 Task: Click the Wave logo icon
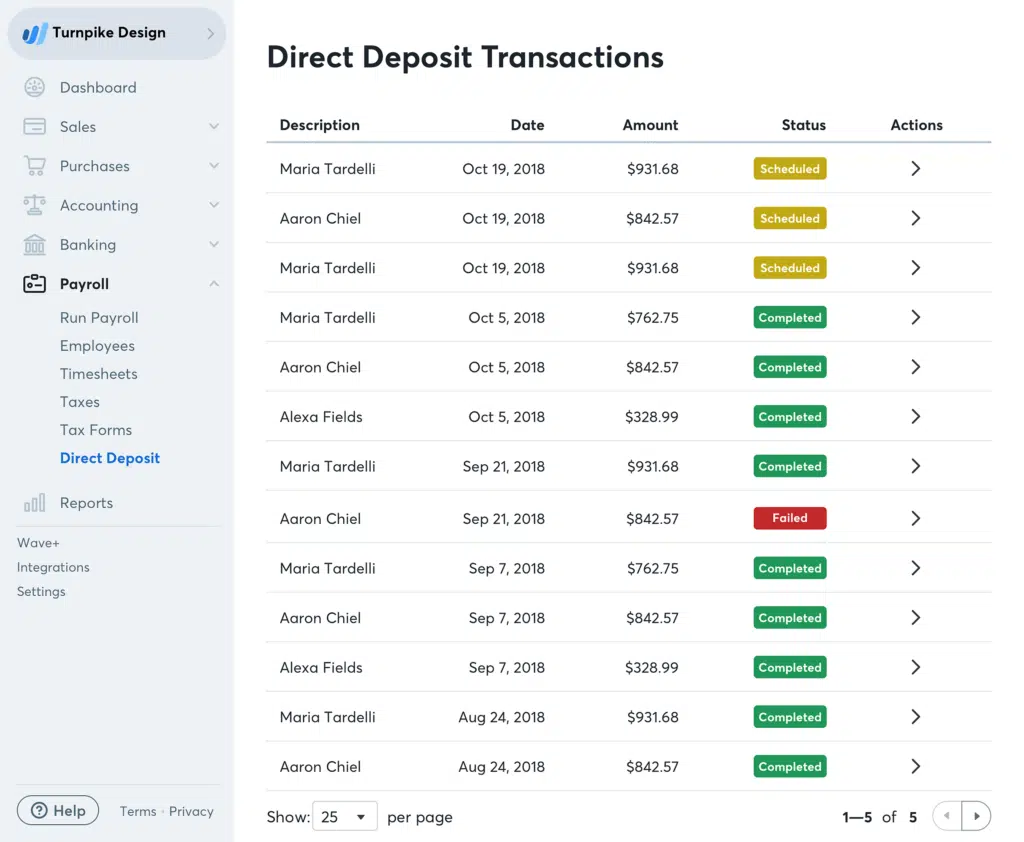click(35, 33)
